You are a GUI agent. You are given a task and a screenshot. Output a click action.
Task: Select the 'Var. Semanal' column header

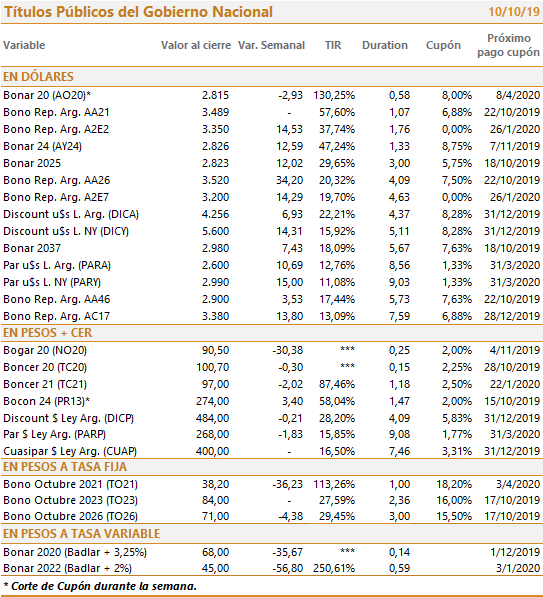tap(272, 45)
